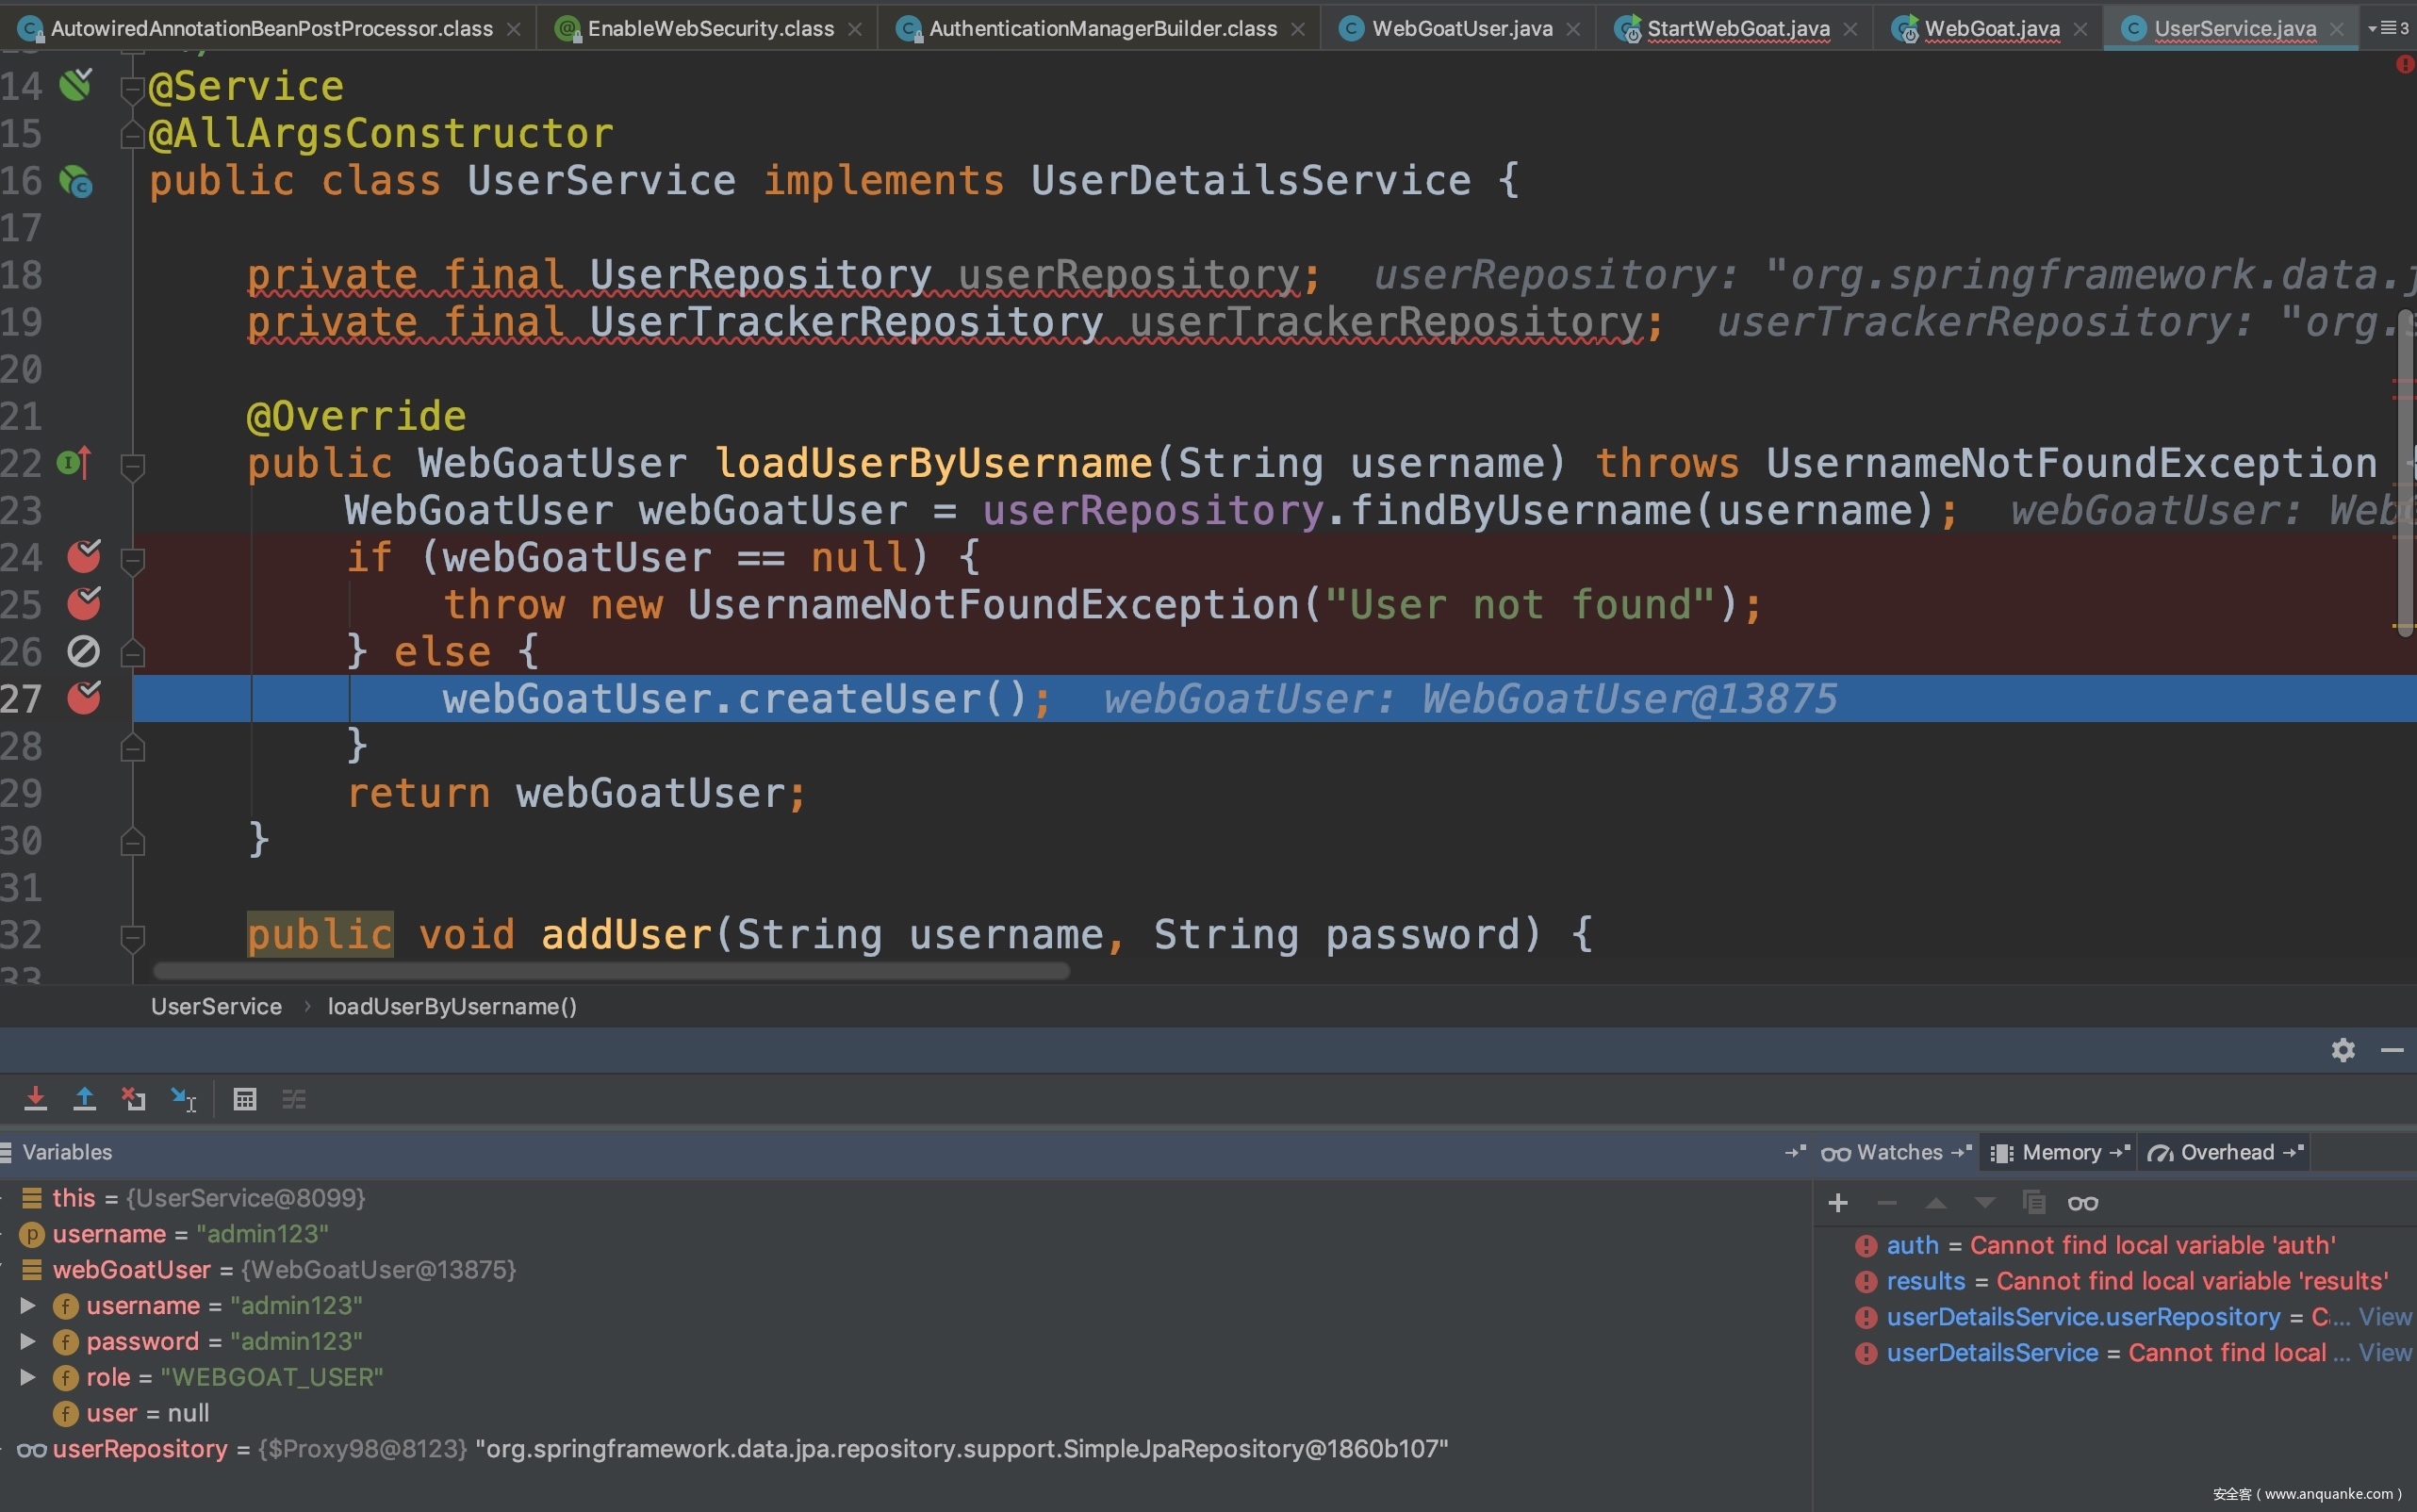Click View link for userDetailsService watch
The width and height of the screenshot is (2417, 1512).
2384,1353
